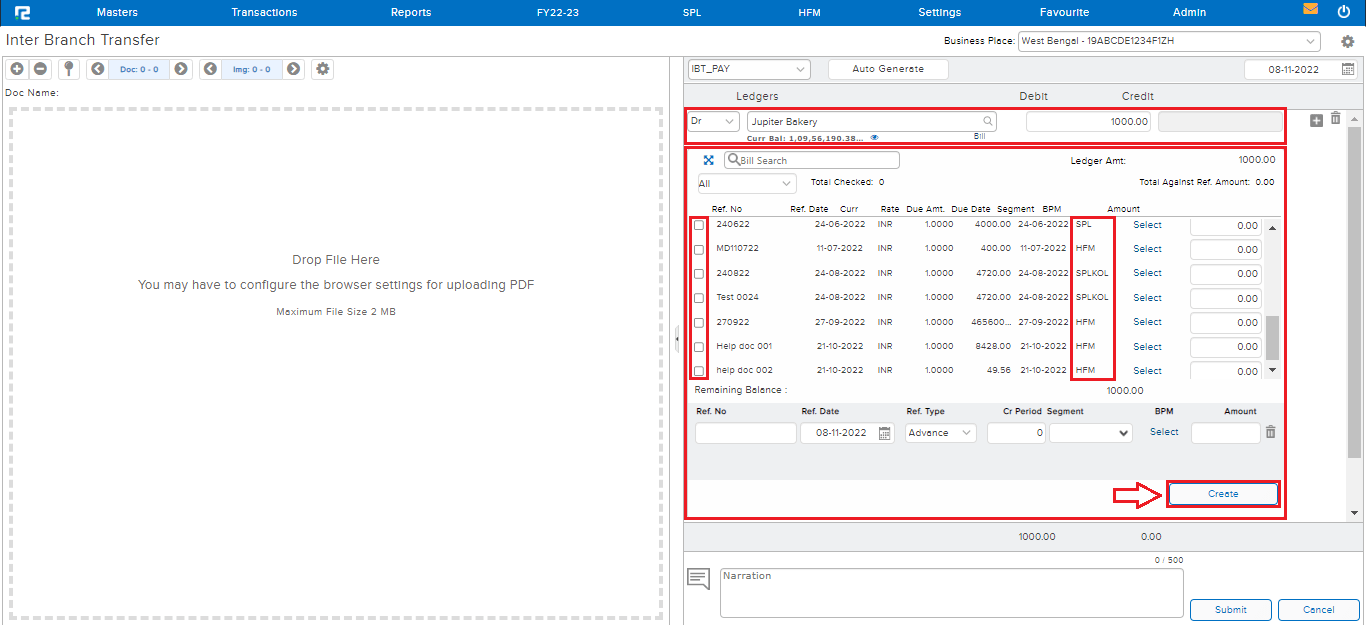Click the zoom in plus icon
This screenshot has height=625, width=1366.
click(x=17, y=69)
